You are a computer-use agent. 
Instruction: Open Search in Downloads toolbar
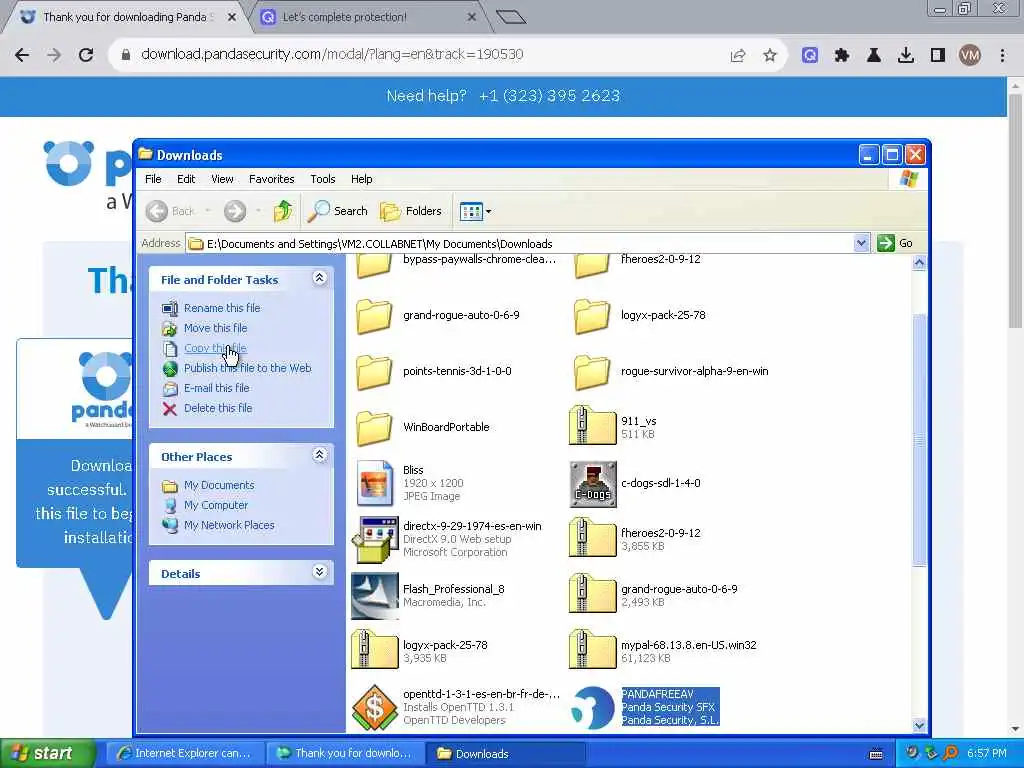338,211
